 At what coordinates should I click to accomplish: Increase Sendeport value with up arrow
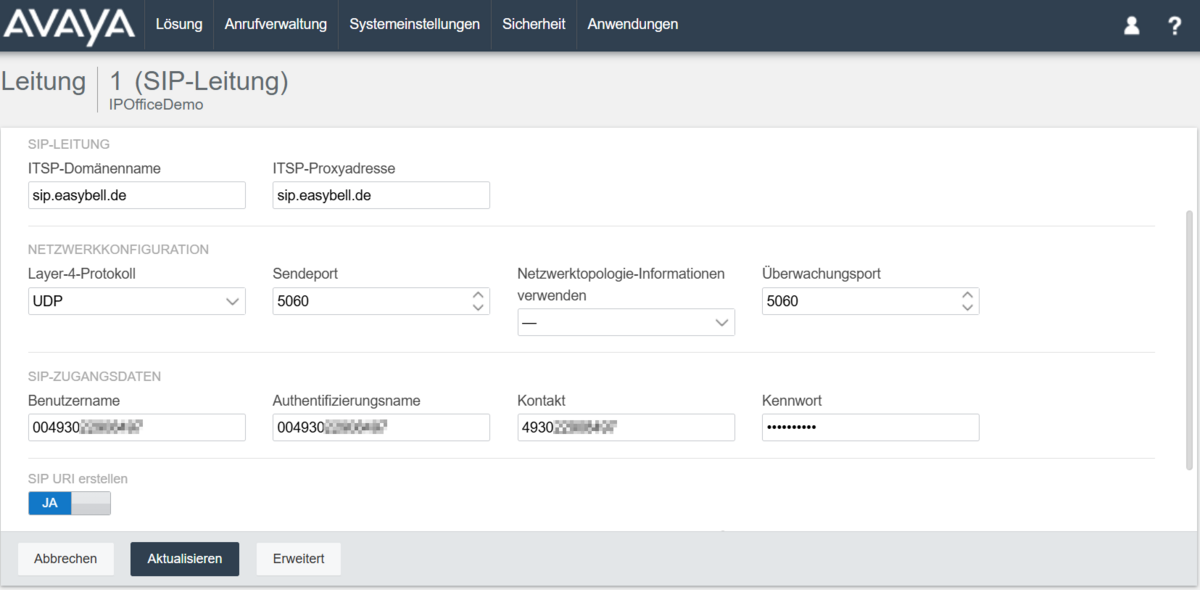[x=478, y=295]
